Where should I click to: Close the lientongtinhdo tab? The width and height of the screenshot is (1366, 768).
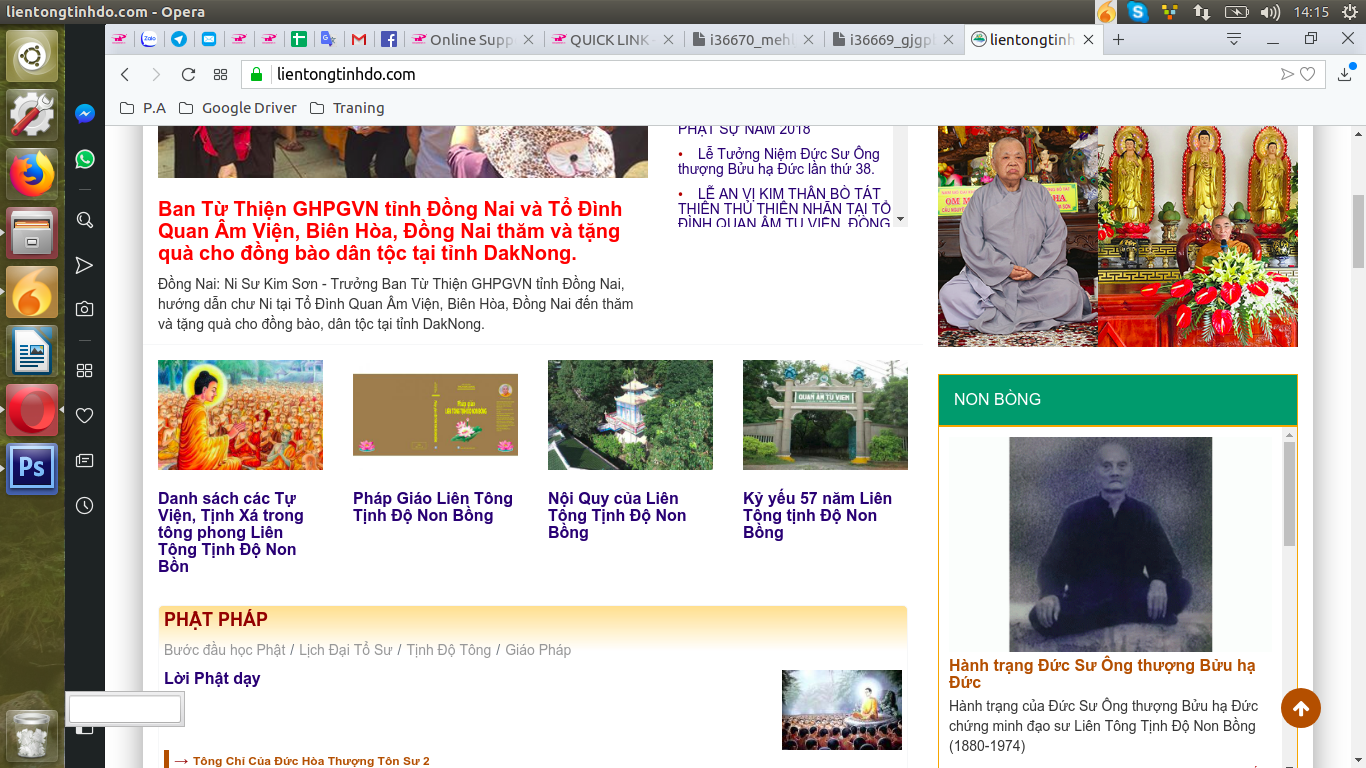coord(1089,40)
